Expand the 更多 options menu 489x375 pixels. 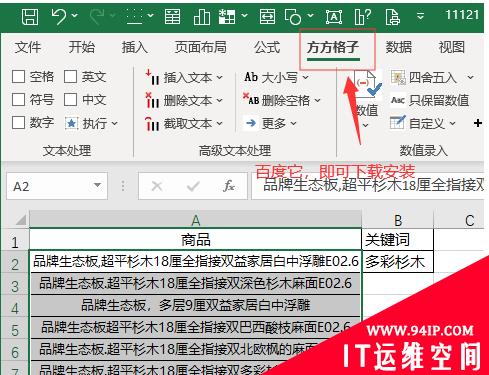[271, 123]
